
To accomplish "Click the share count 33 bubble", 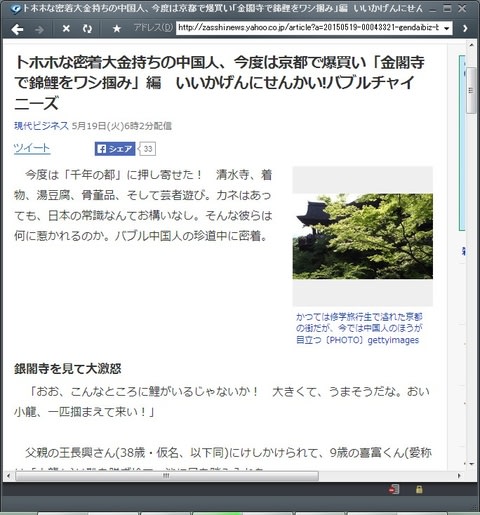I will 148,149.
